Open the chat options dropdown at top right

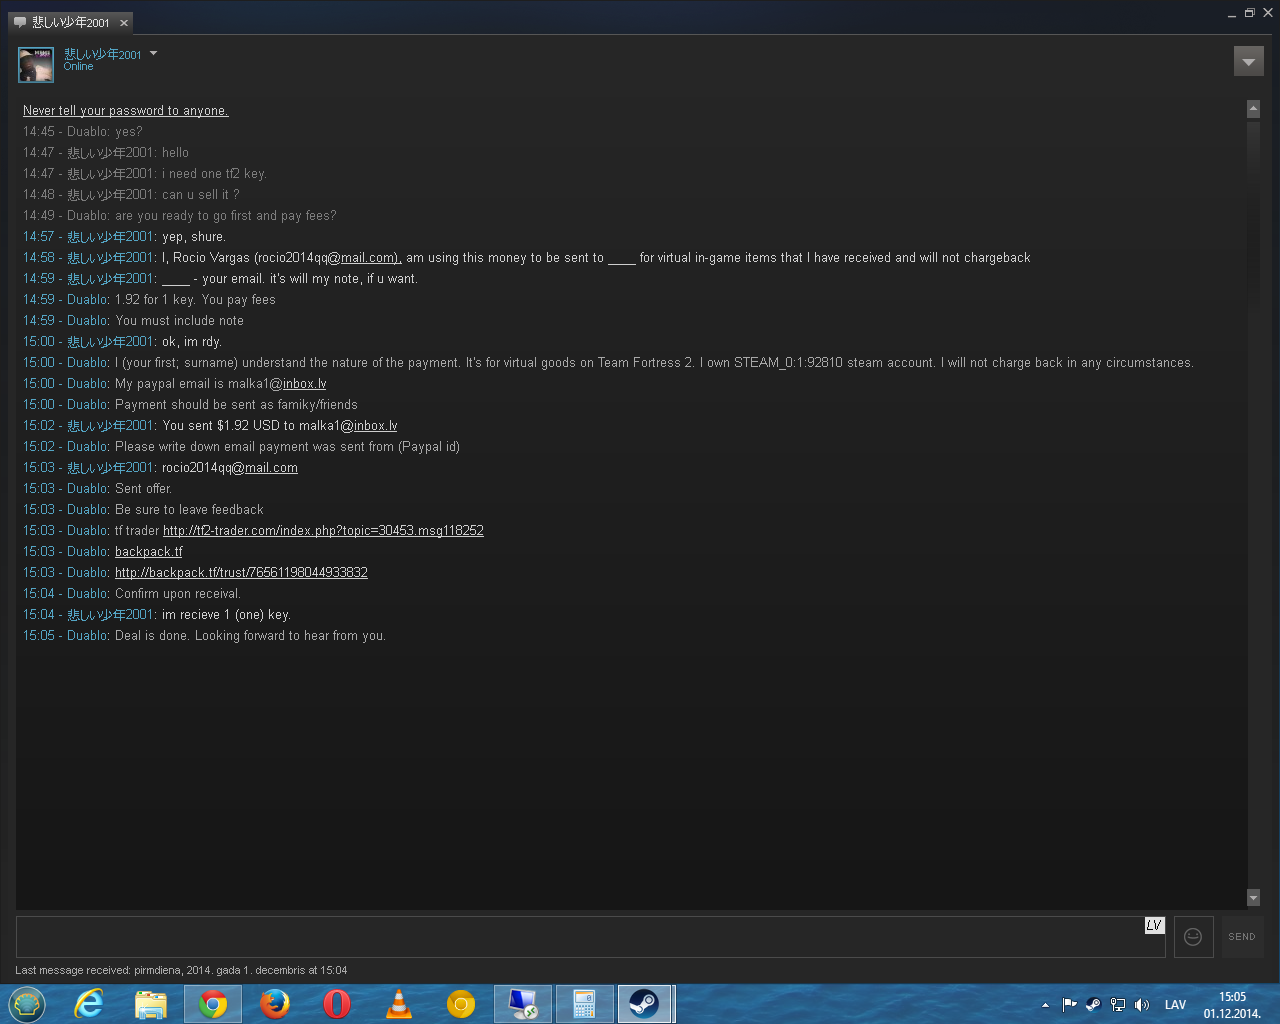[x=1248, y=61]
